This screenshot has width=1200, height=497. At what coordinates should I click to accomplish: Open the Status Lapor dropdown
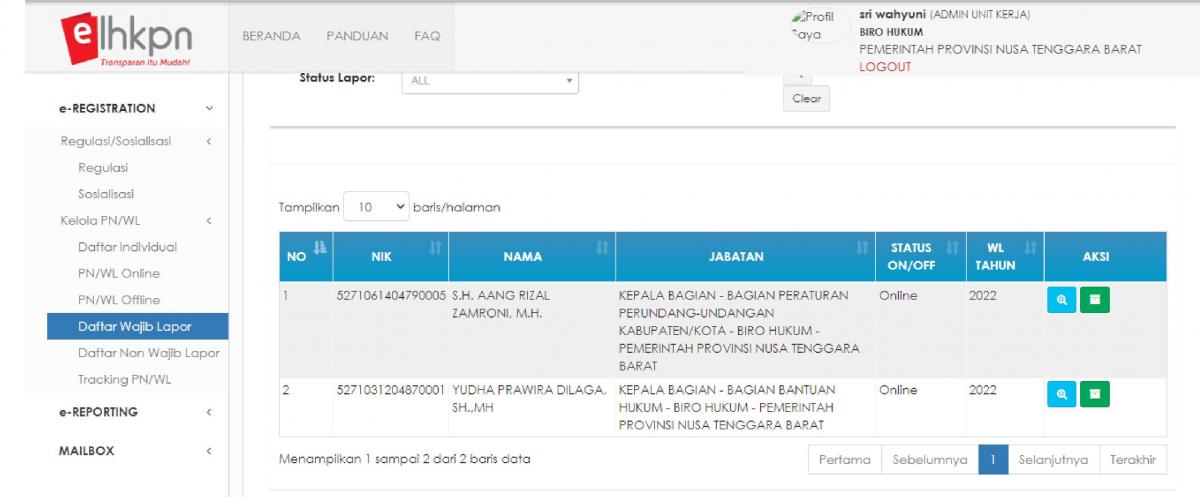tap(490, 81)
